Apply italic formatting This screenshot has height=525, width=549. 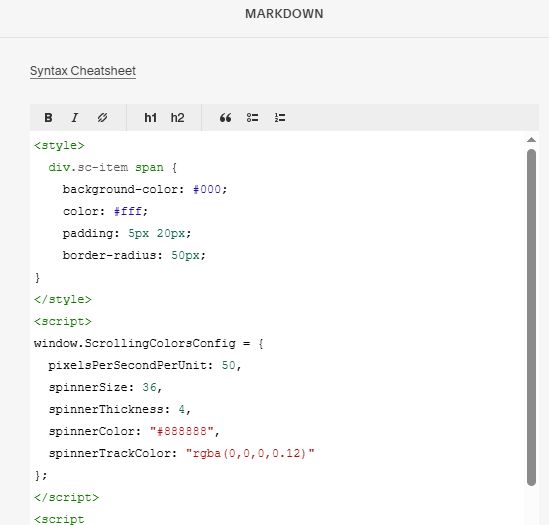[75, 118]
